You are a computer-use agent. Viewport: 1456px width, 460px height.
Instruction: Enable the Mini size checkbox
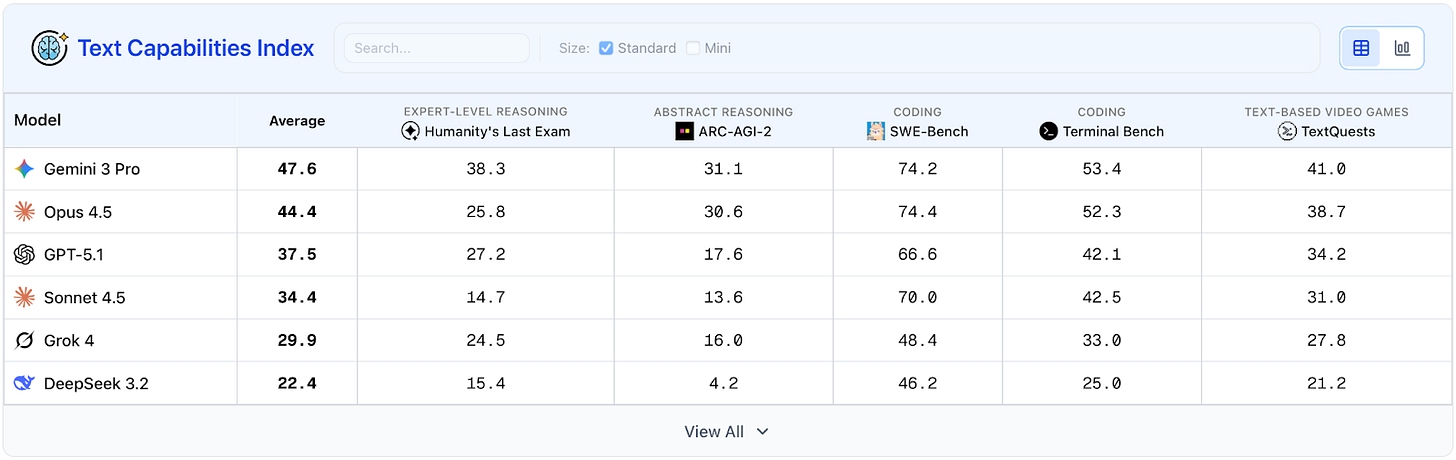coord(693,48)
